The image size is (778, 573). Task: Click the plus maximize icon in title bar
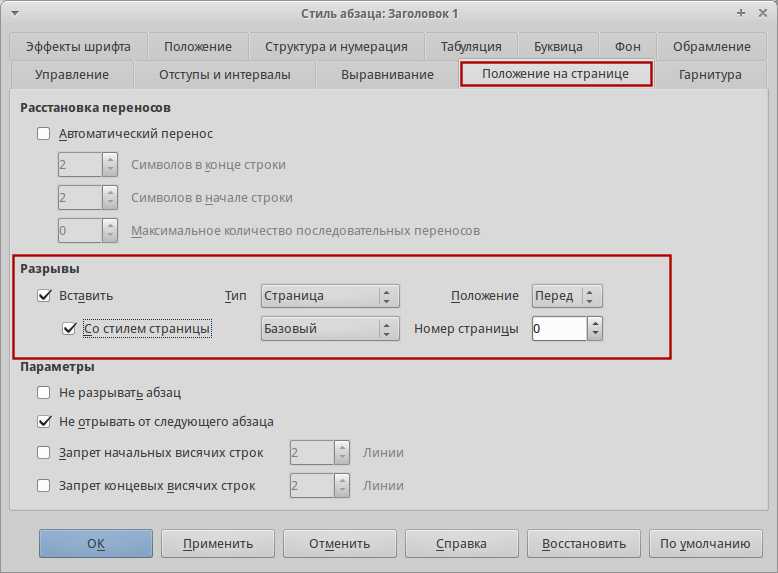pos(741,13)
